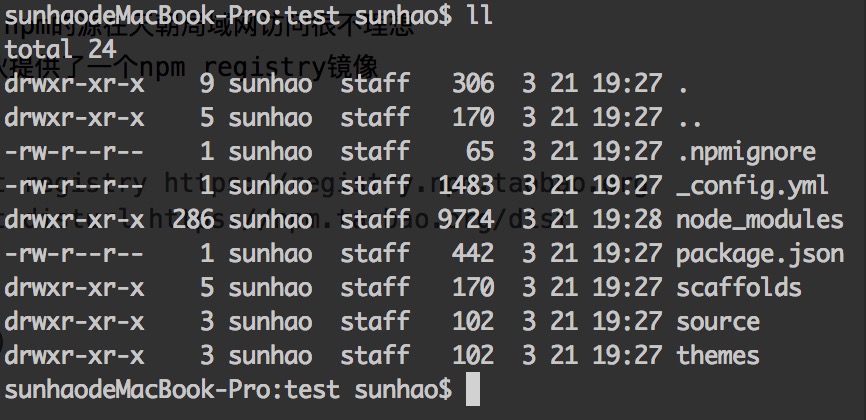Click the file size 9724 value
The width and height of the screenshot is (866, 420).
click(466, 220)
